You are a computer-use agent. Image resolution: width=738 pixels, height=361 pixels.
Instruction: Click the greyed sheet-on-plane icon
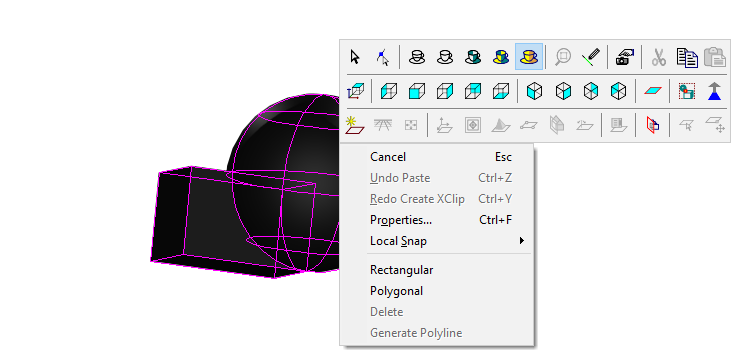pyautogui.click(x=619, y=125)
